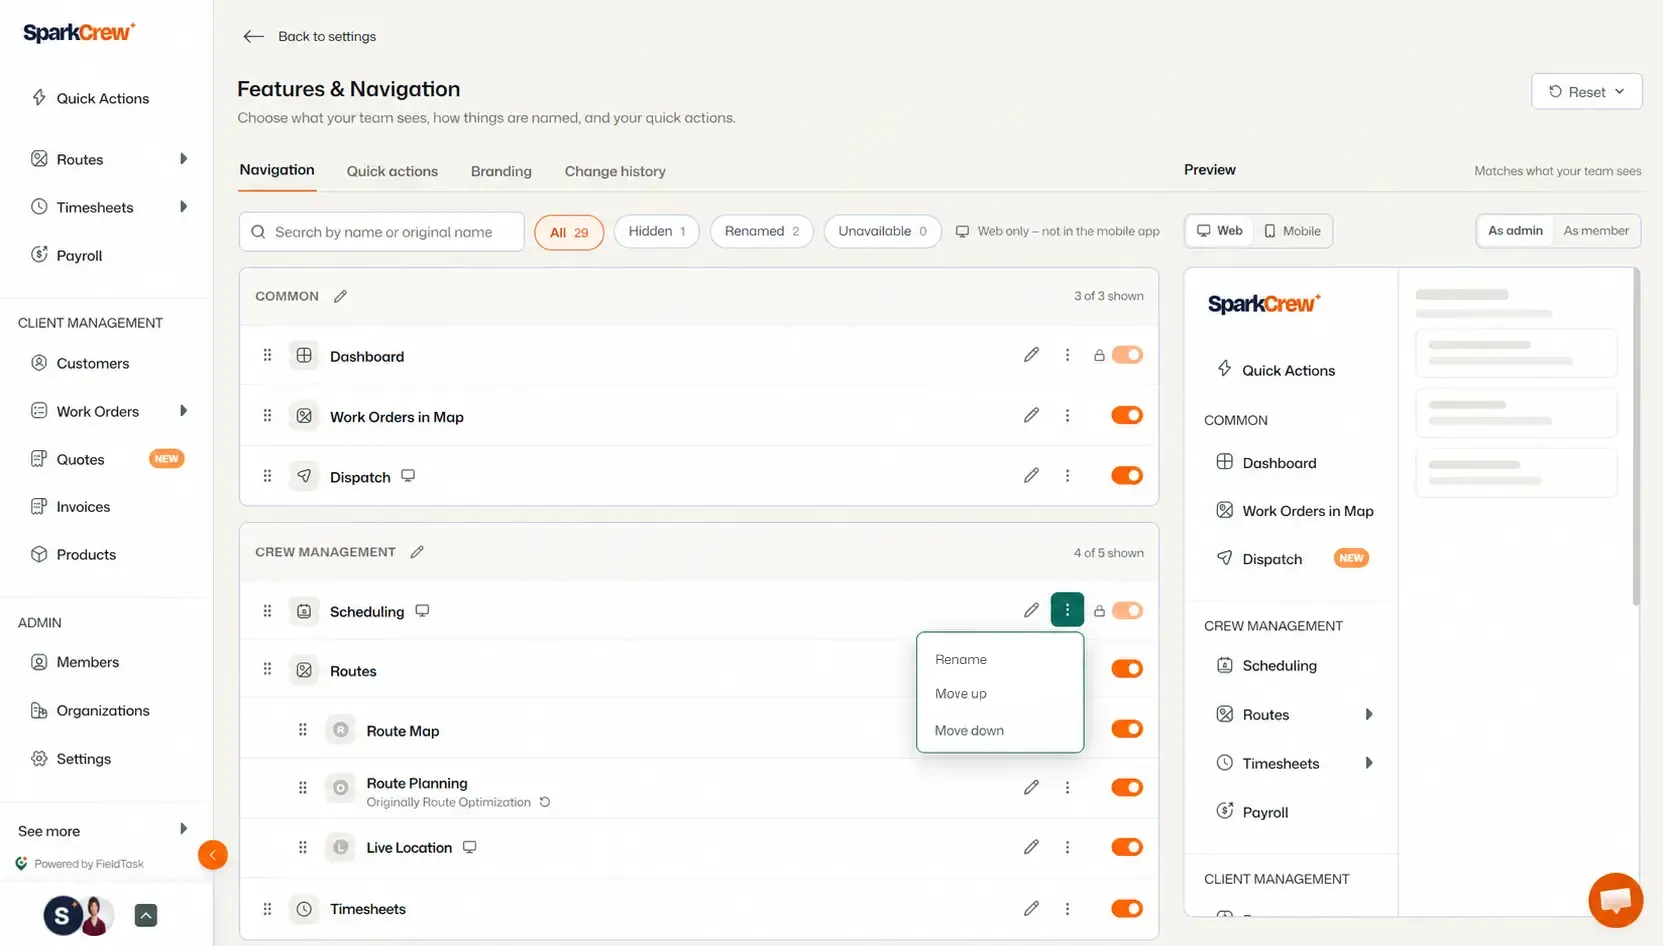Collapse the left sidebar with orange arrow
The height and width of the screenshot is (946, 1663).
pyautogui.click(x=213, y=855)
